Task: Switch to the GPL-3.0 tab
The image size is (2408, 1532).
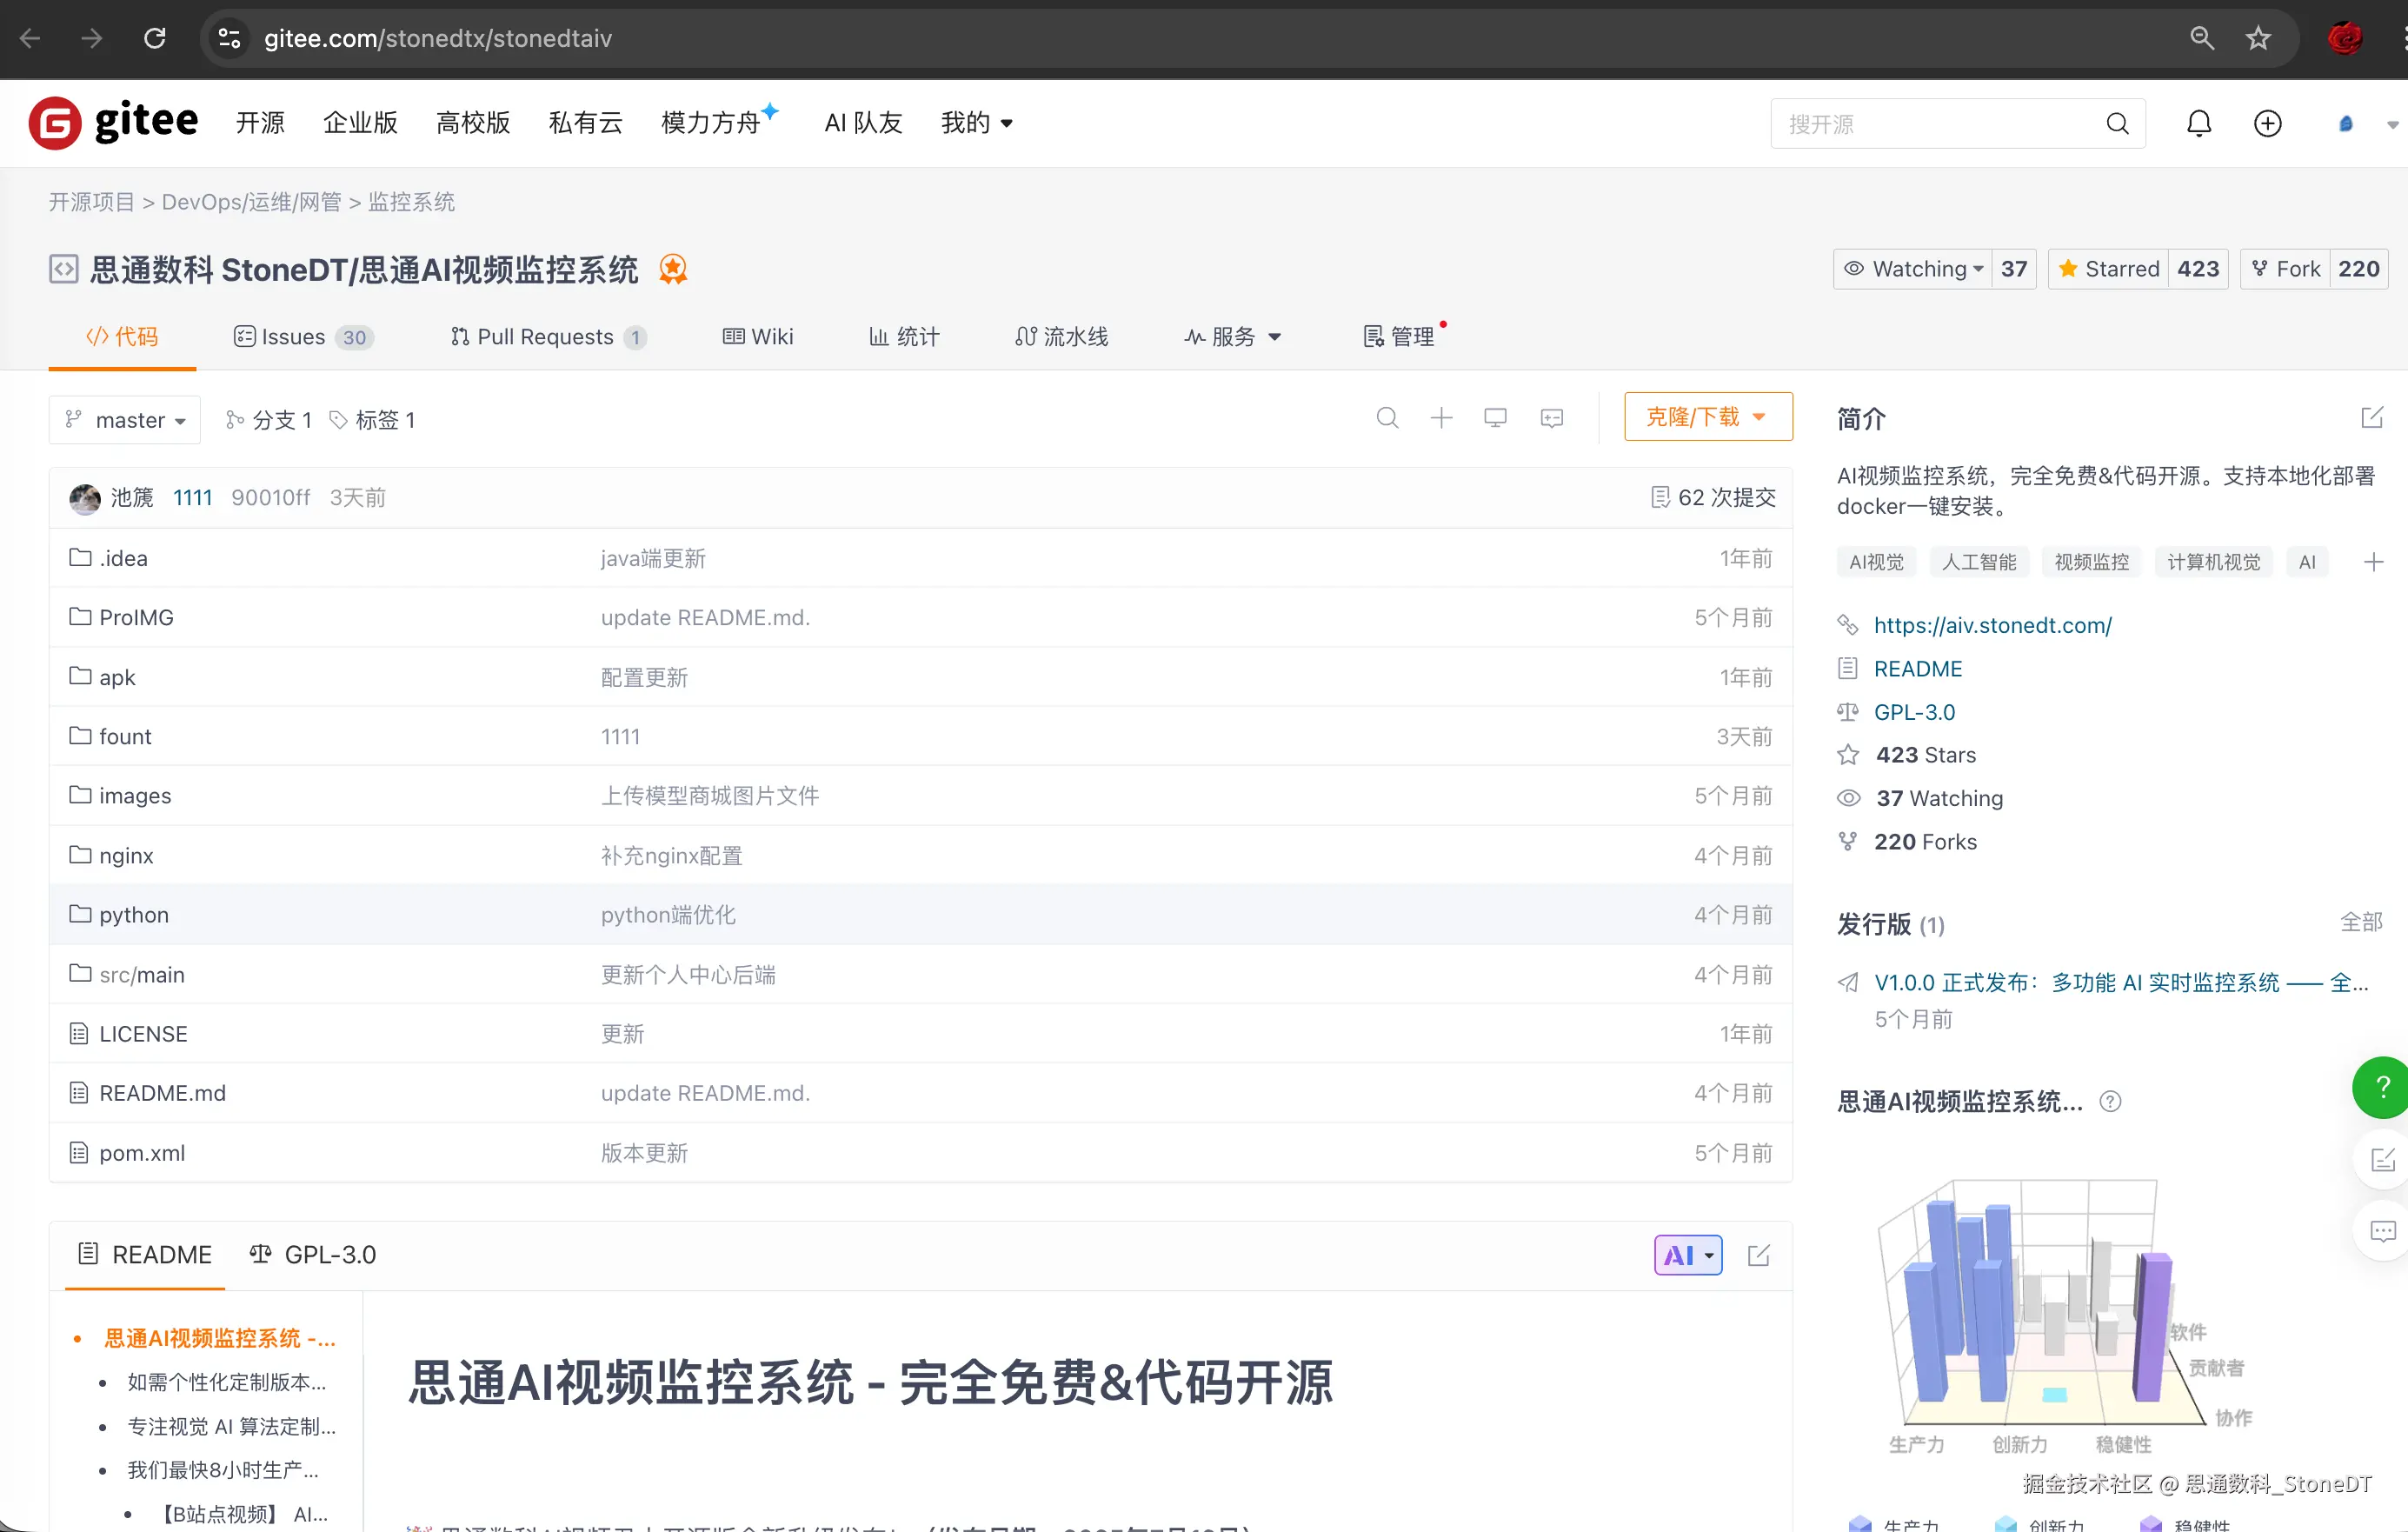Action: coord(313,1255)
